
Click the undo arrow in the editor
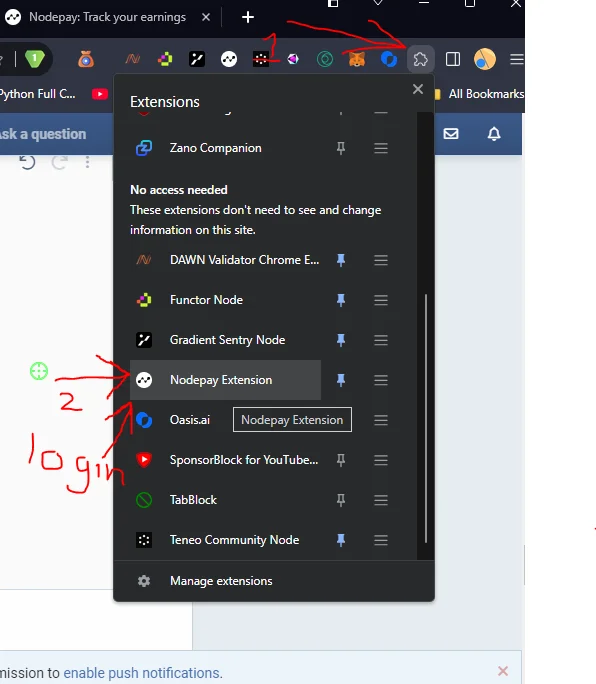[x=27, y=162]
